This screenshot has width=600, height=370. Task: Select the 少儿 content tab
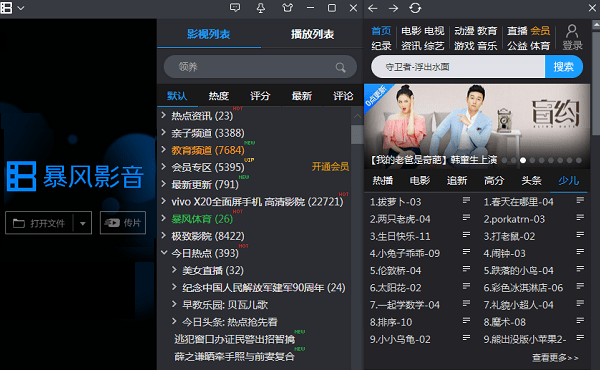(568, 181)
